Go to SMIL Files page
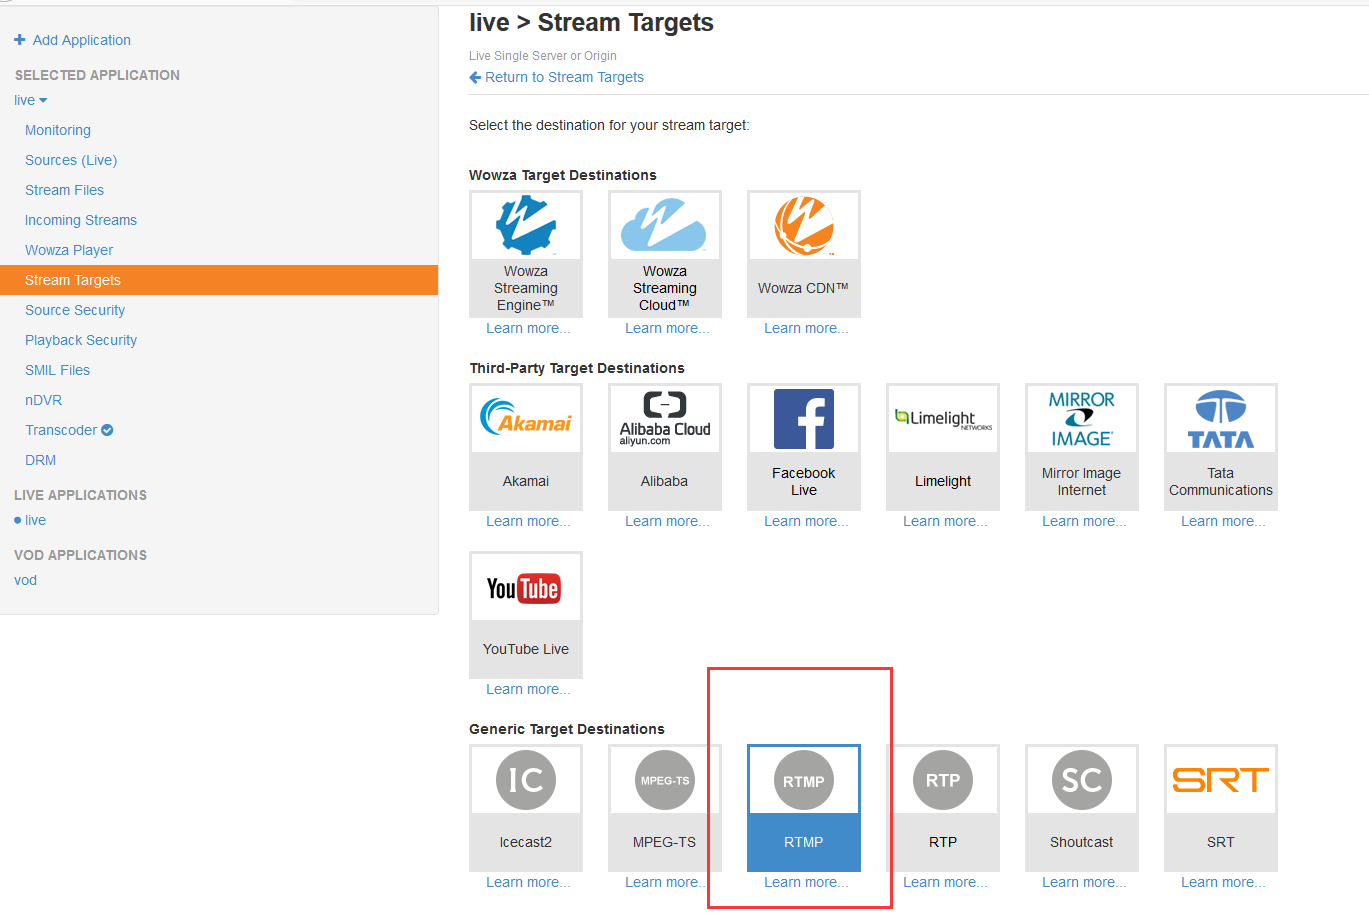The width and height of the screenshot is (1369, 919). click(x=57, y=370)
